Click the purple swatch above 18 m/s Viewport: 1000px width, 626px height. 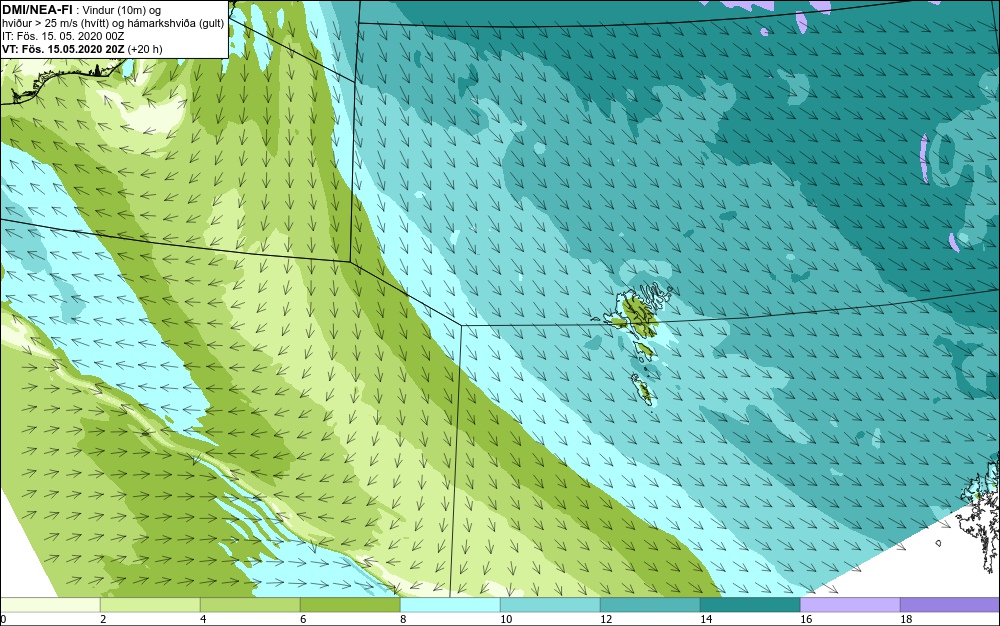click(x=950, y=604)
